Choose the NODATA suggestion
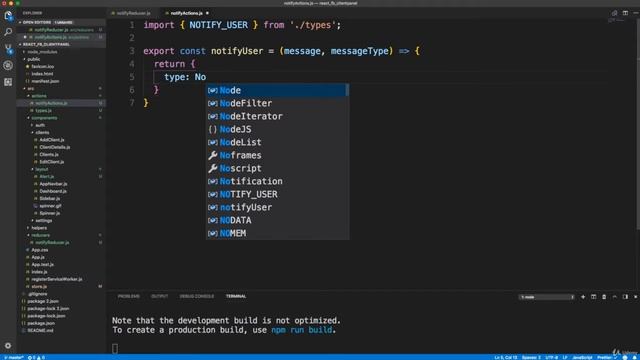Viewport: 640px width, 360px height. pos(277,220)
